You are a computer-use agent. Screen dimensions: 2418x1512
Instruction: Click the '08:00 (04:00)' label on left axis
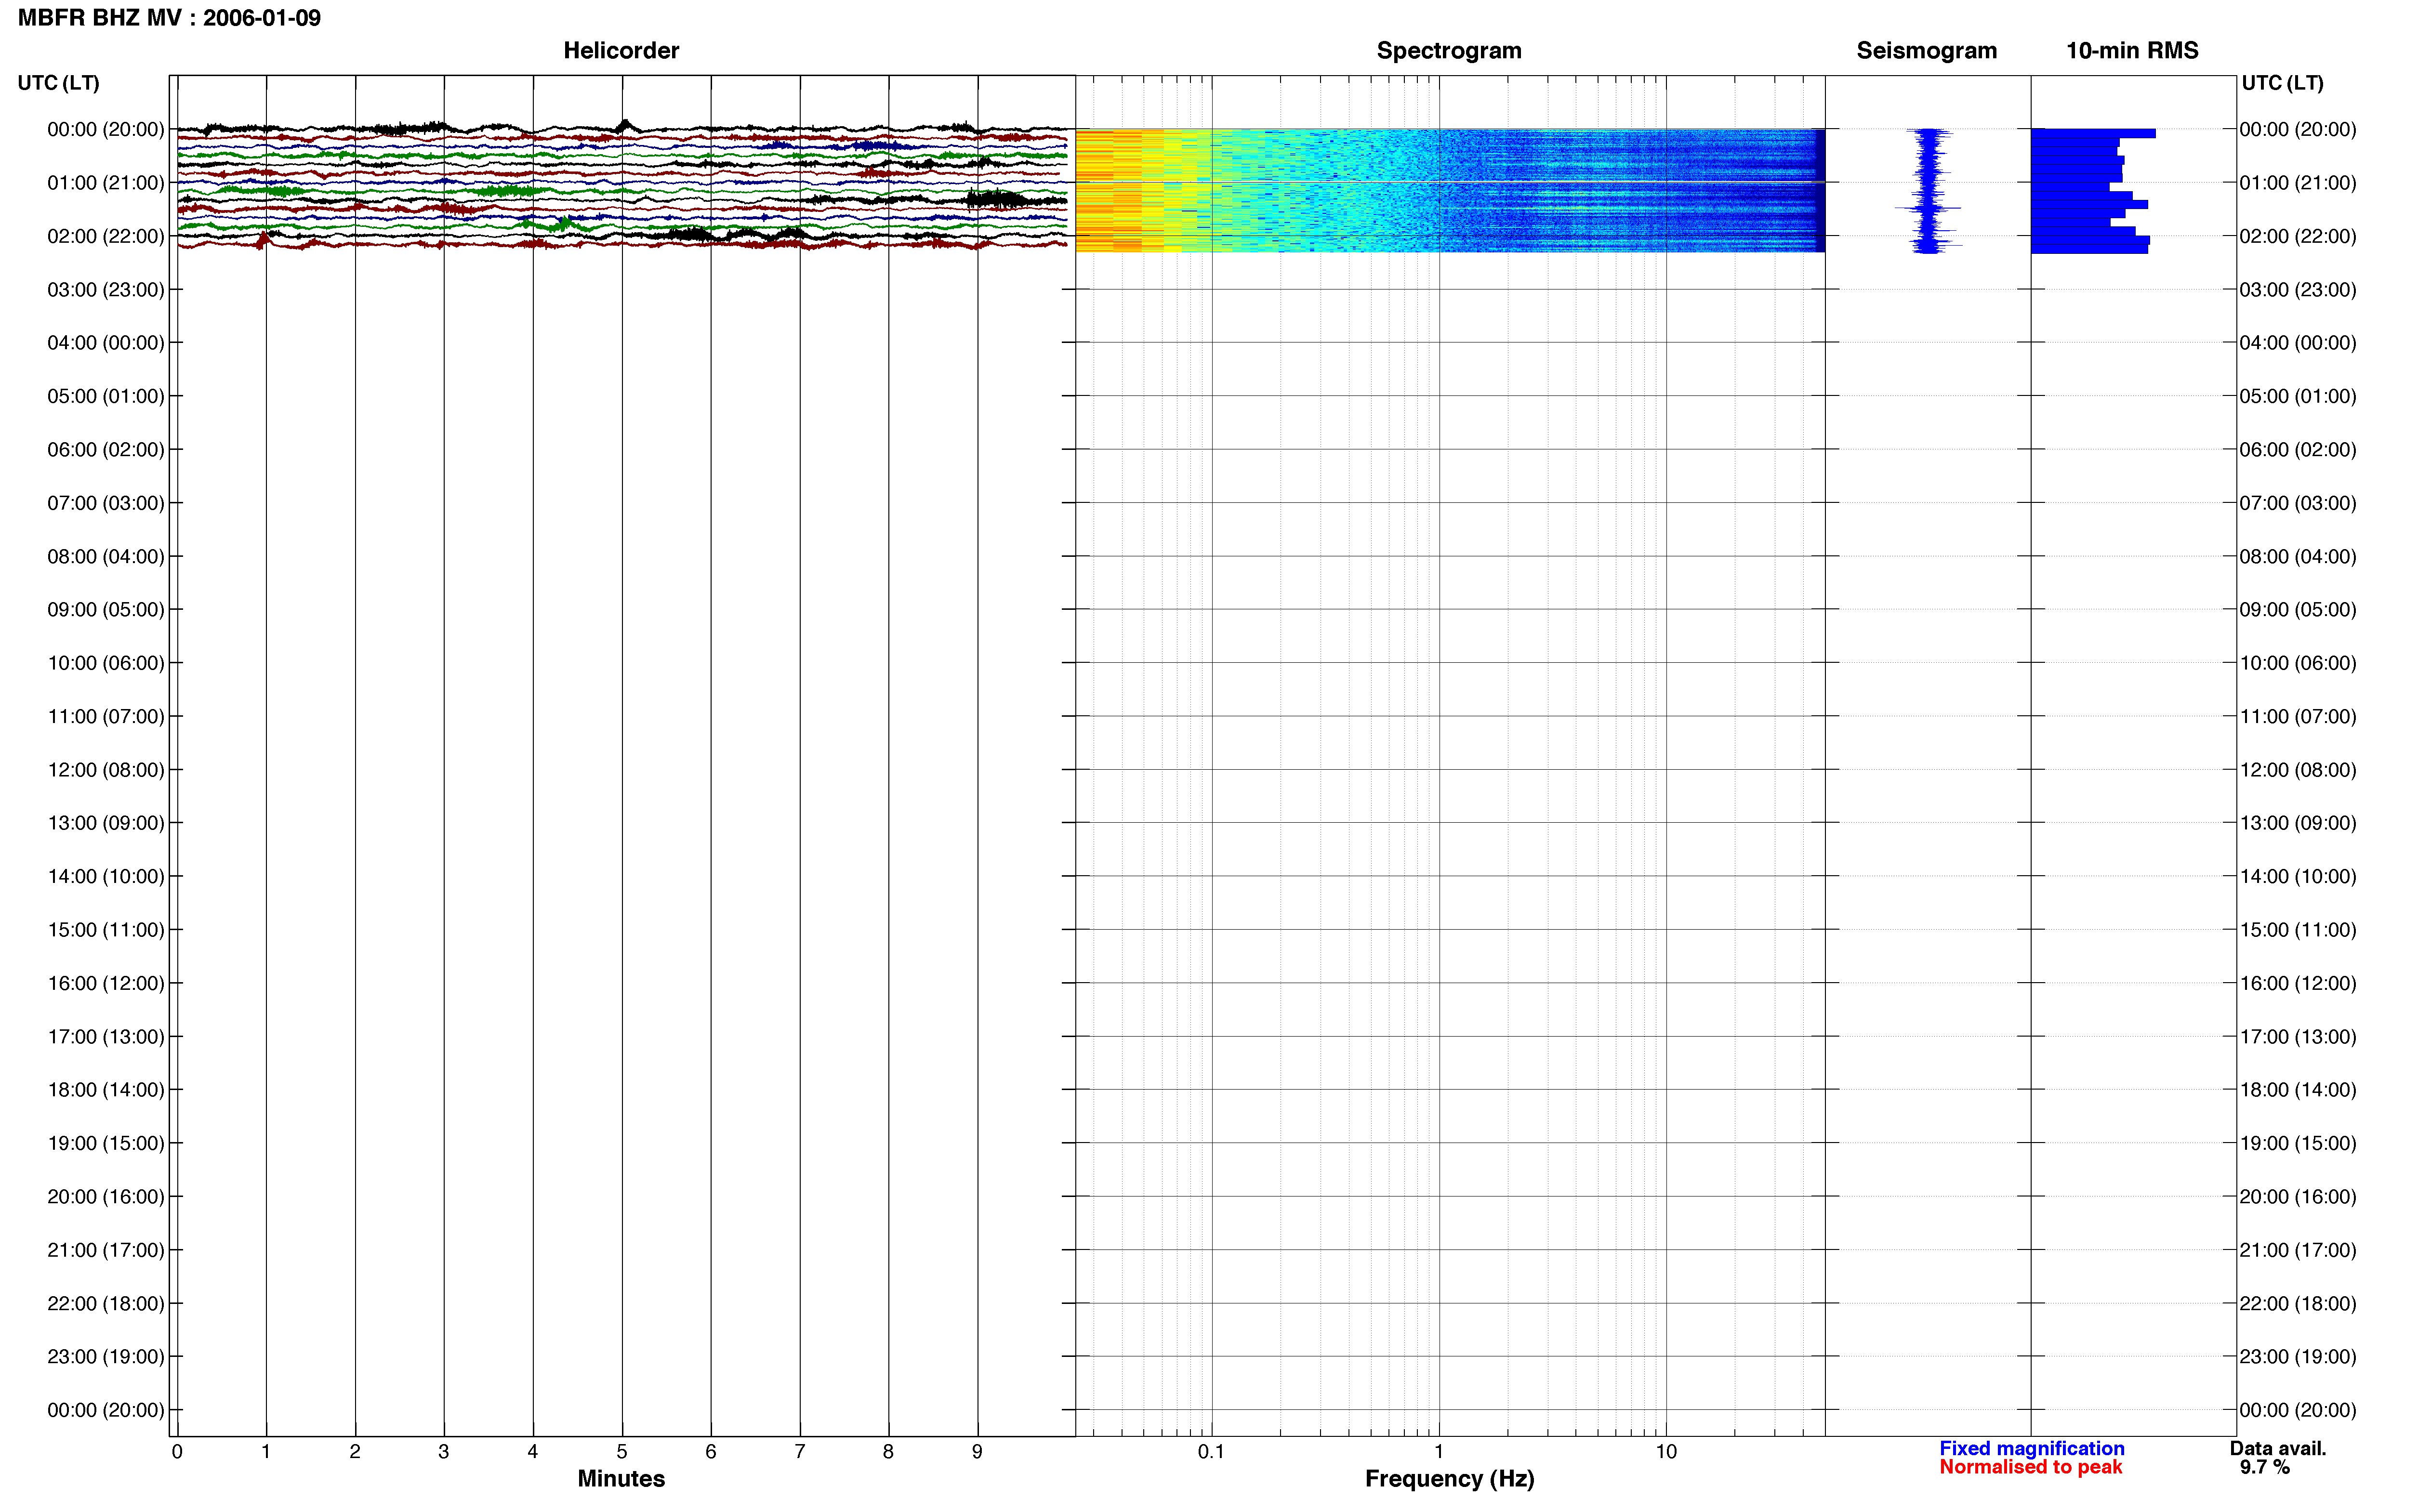click(x=106, y=556)
